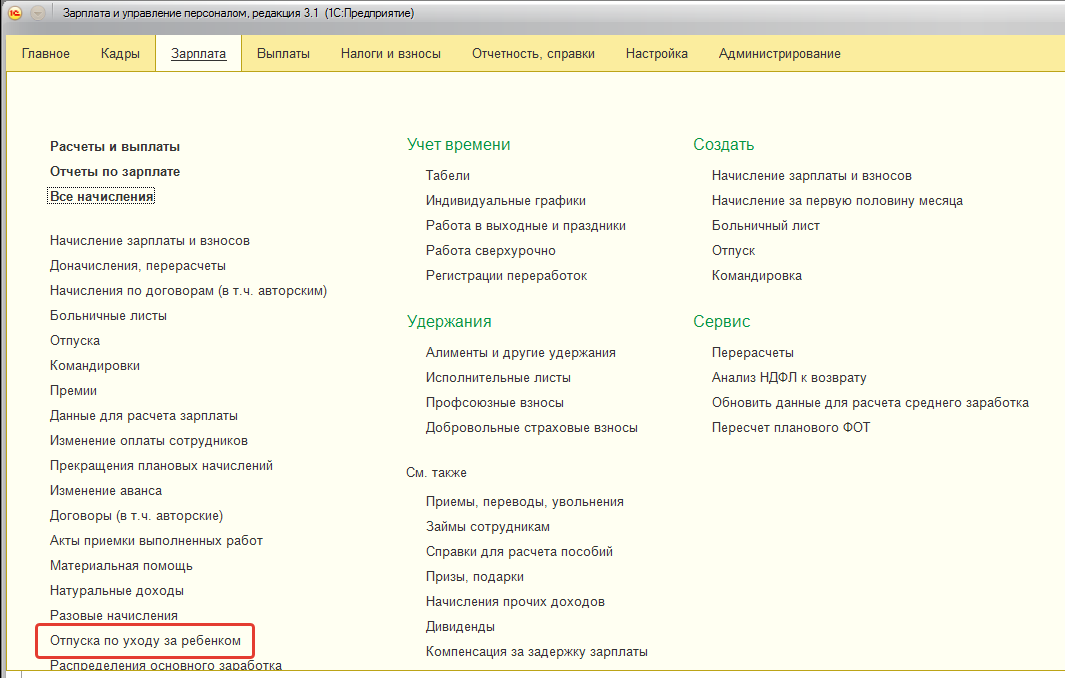Screen dimensions: 1065x678
Task: Open Займы сотрудникам
Action: [488, 527]
